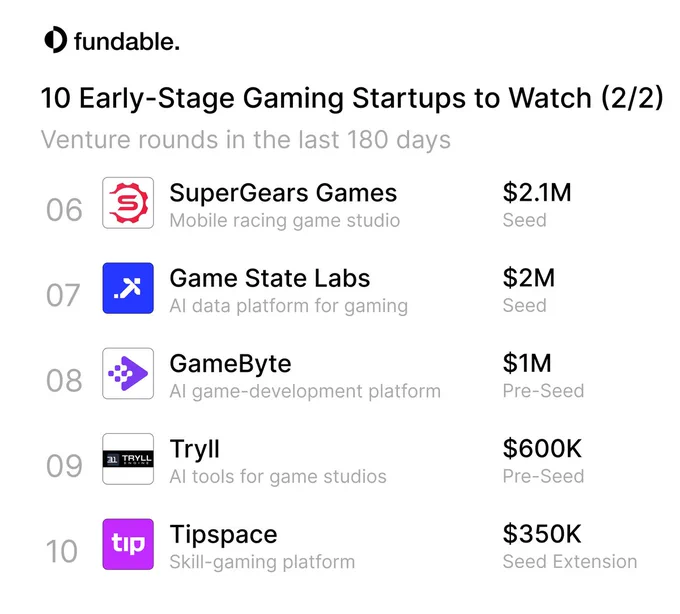Select the Seed Extension round label

click(x=570, y=562)
